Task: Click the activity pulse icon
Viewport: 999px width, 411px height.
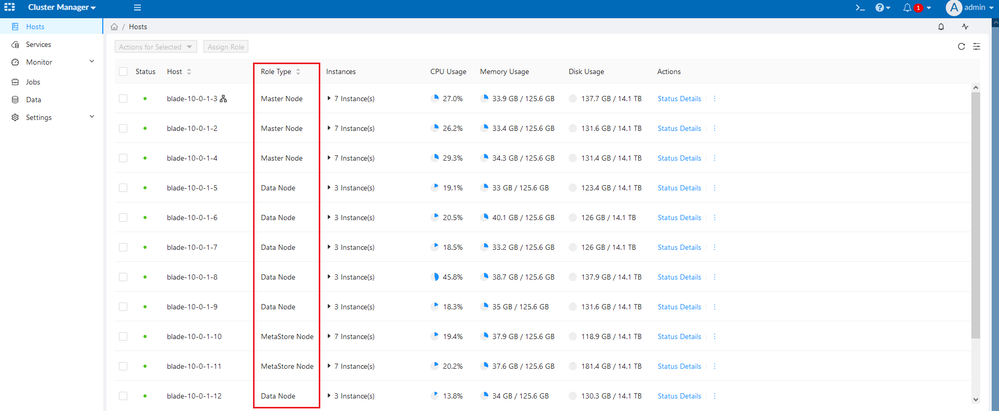Action: coord(965,27)
